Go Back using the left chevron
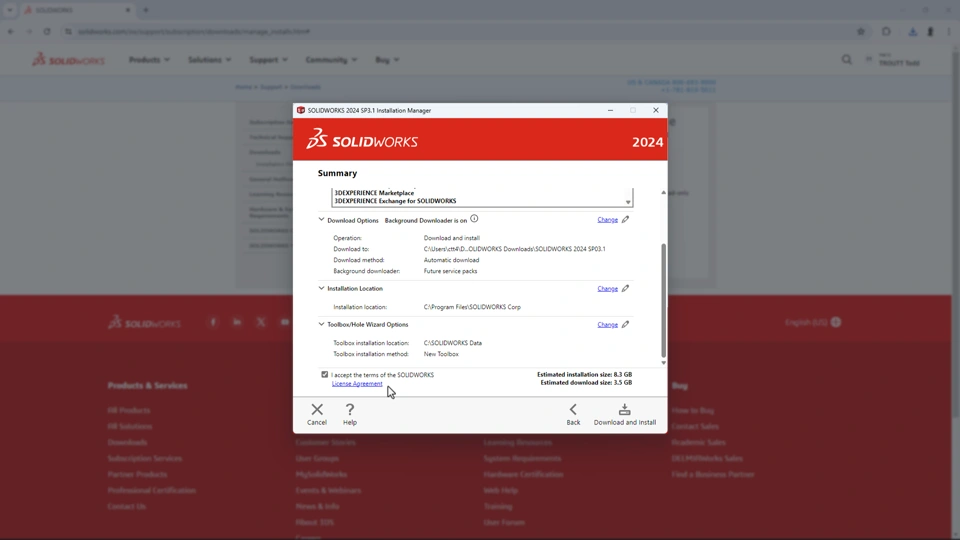The image size is (960, 540). tap(573, 409)
